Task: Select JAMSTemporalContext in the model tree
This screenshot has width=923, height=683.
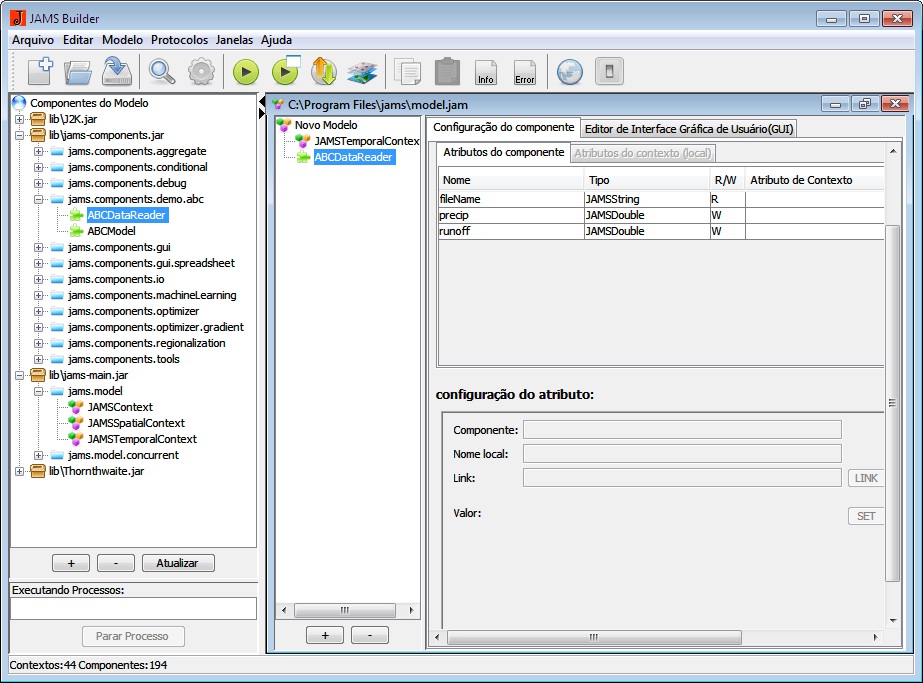Action: click(365, 141)
